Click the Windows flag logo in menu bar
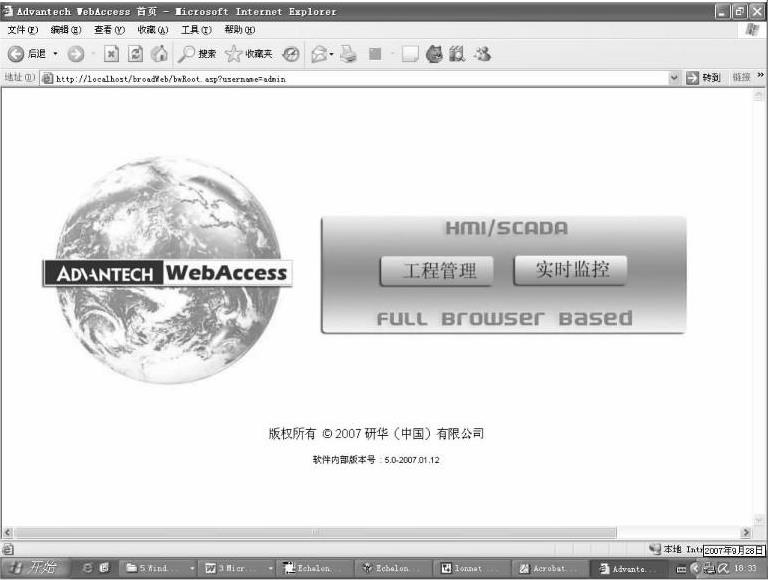768x580 pixels. point(753,30)
